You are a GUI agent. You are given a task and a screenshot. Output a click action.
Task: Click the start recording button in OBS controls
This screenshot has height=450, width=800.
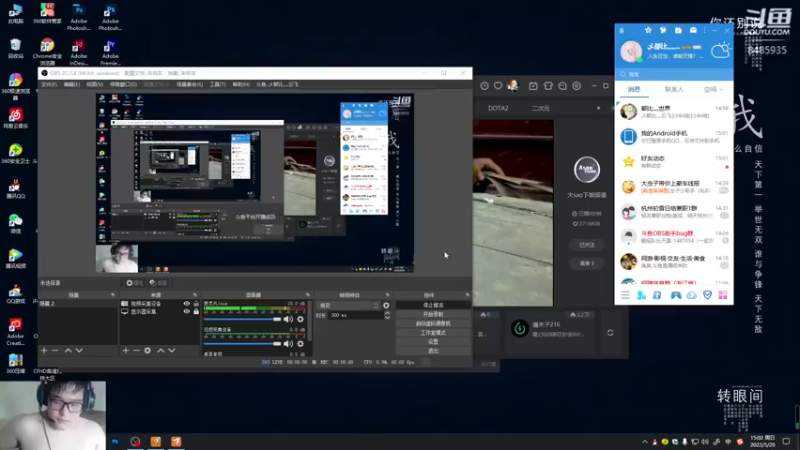433,314
